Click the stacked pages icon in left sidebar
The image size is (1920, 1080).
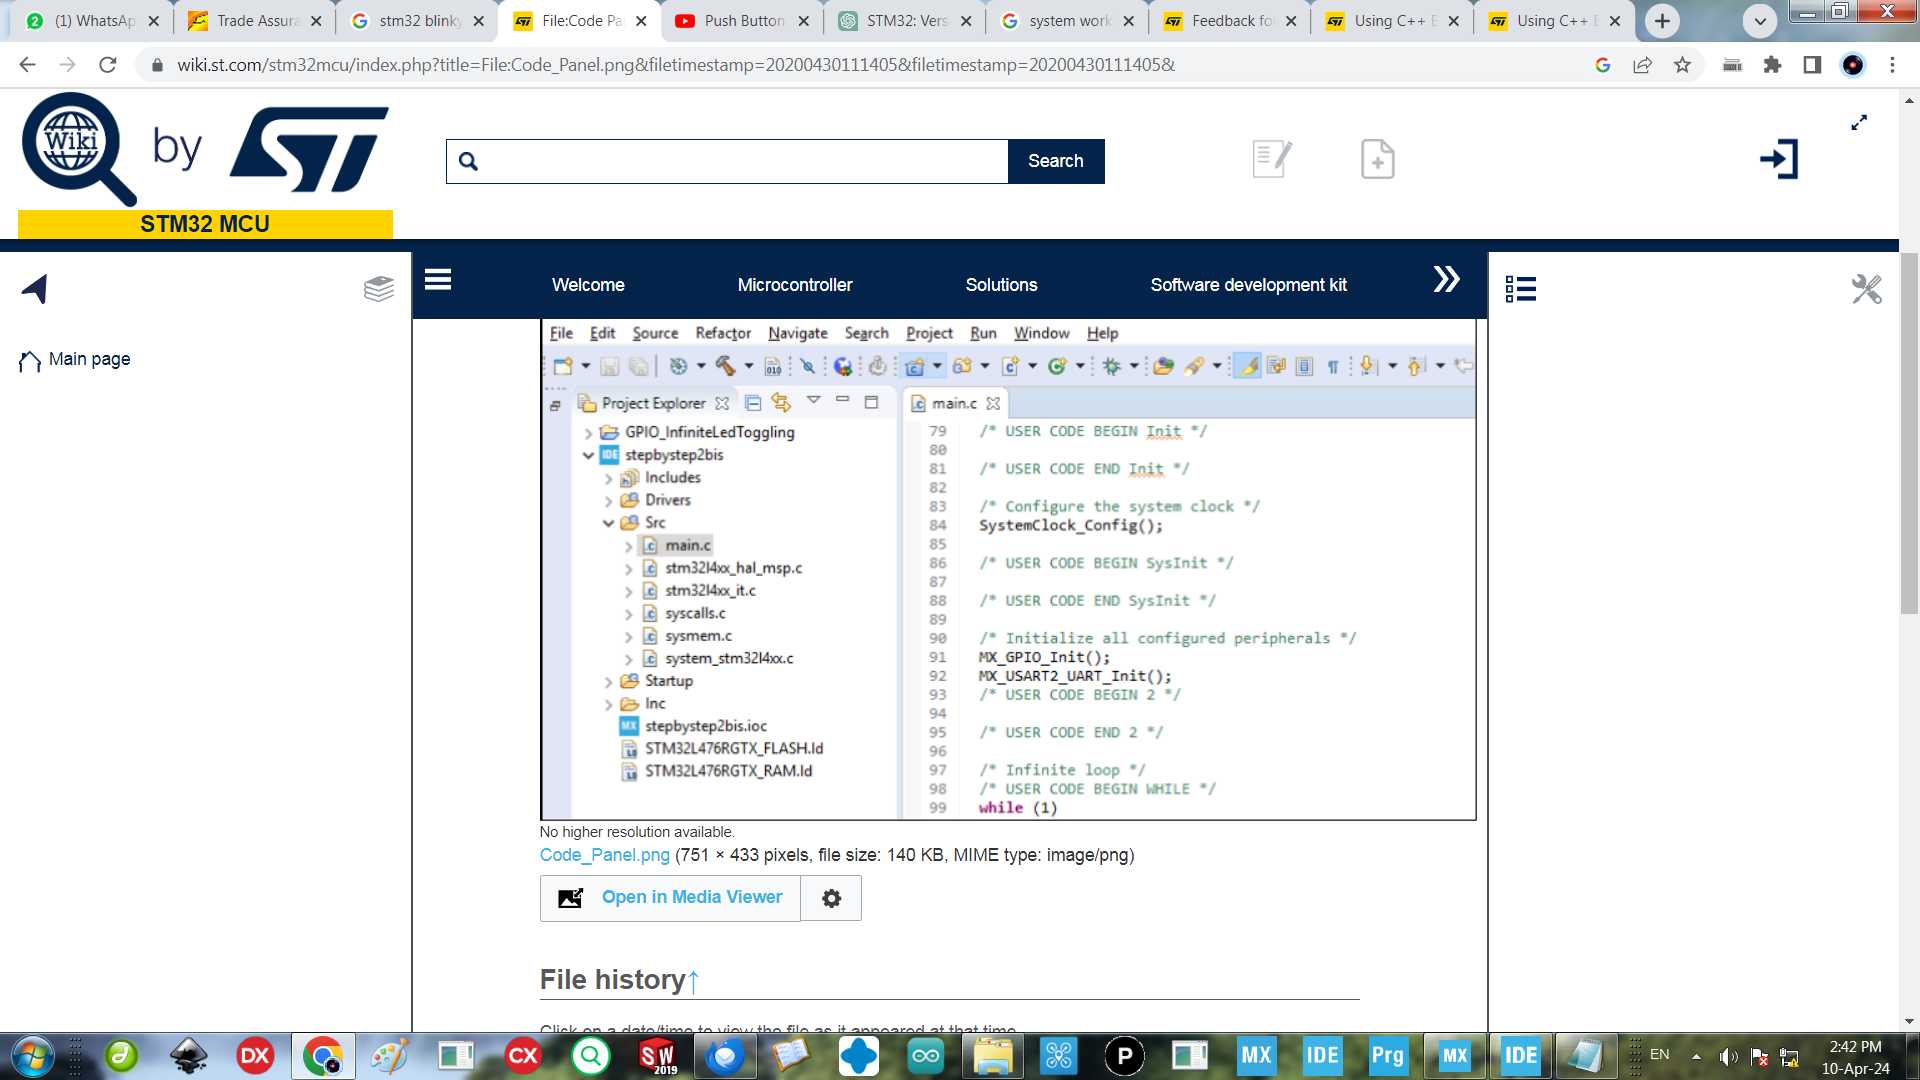point(378,289)
